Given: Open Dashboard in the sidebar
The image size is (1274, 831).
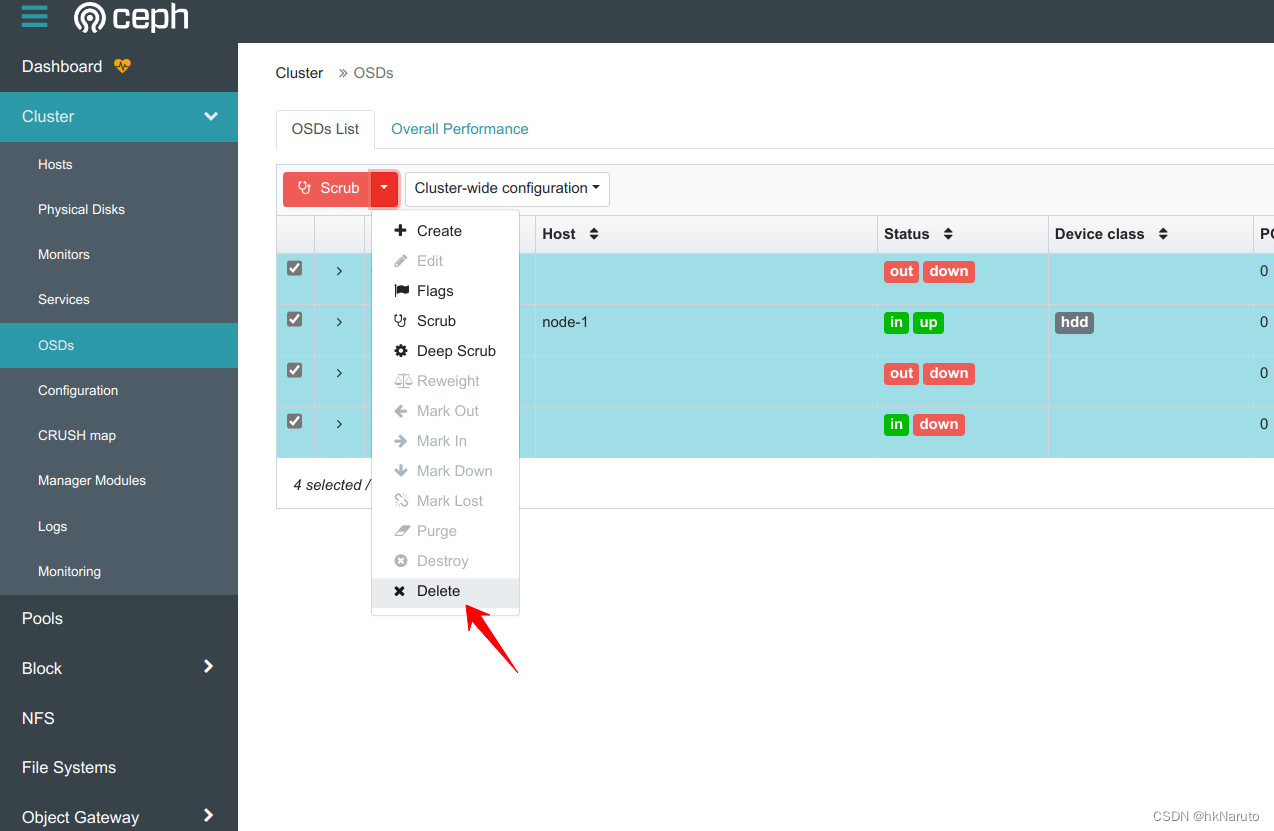Looking at the screenshot, I should [119, 67].
